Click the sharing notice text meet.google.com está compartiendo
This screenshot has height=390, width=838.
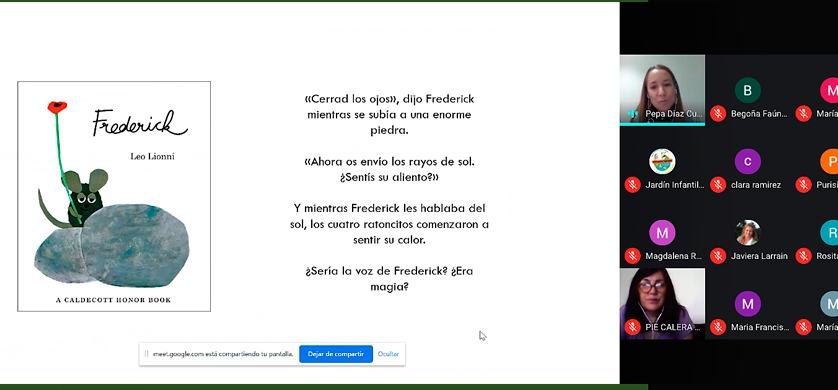pyautogui.click(x=223, y=354)
